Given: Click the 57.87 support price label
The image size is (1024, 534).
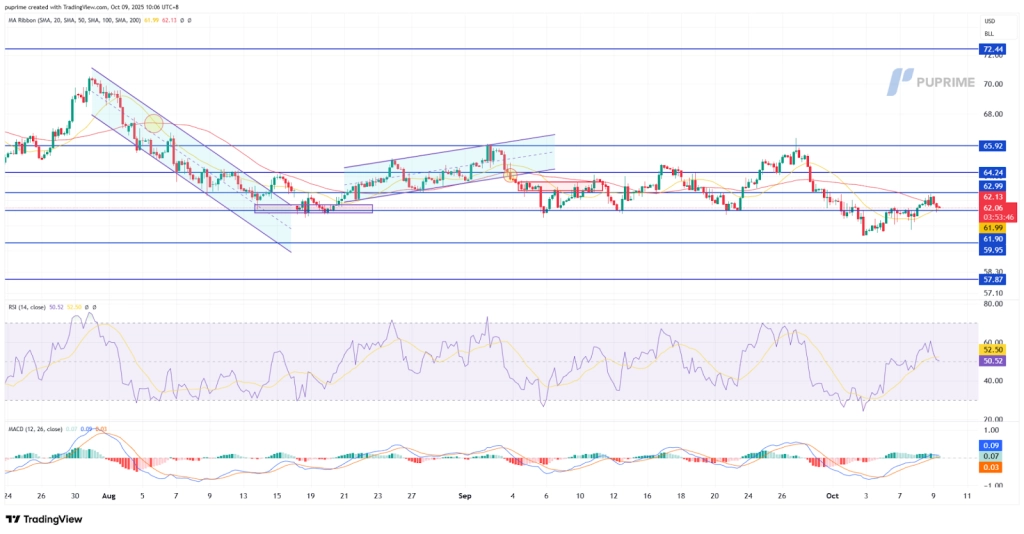Looking at the screenshot, I should (993, 281).
